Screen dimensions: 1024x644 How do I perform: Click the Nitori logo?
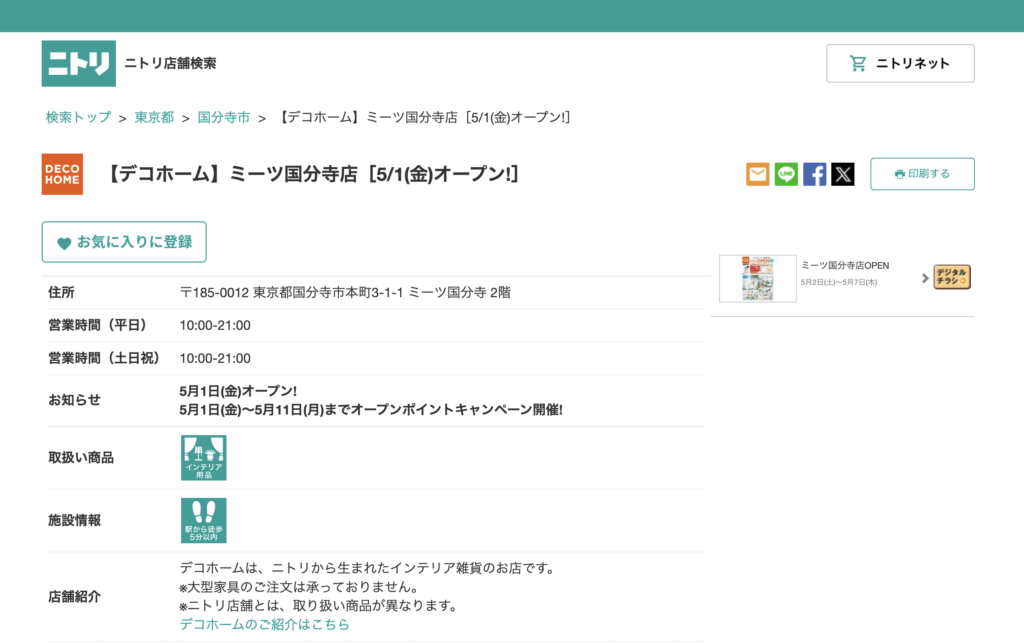coord(78,63)
